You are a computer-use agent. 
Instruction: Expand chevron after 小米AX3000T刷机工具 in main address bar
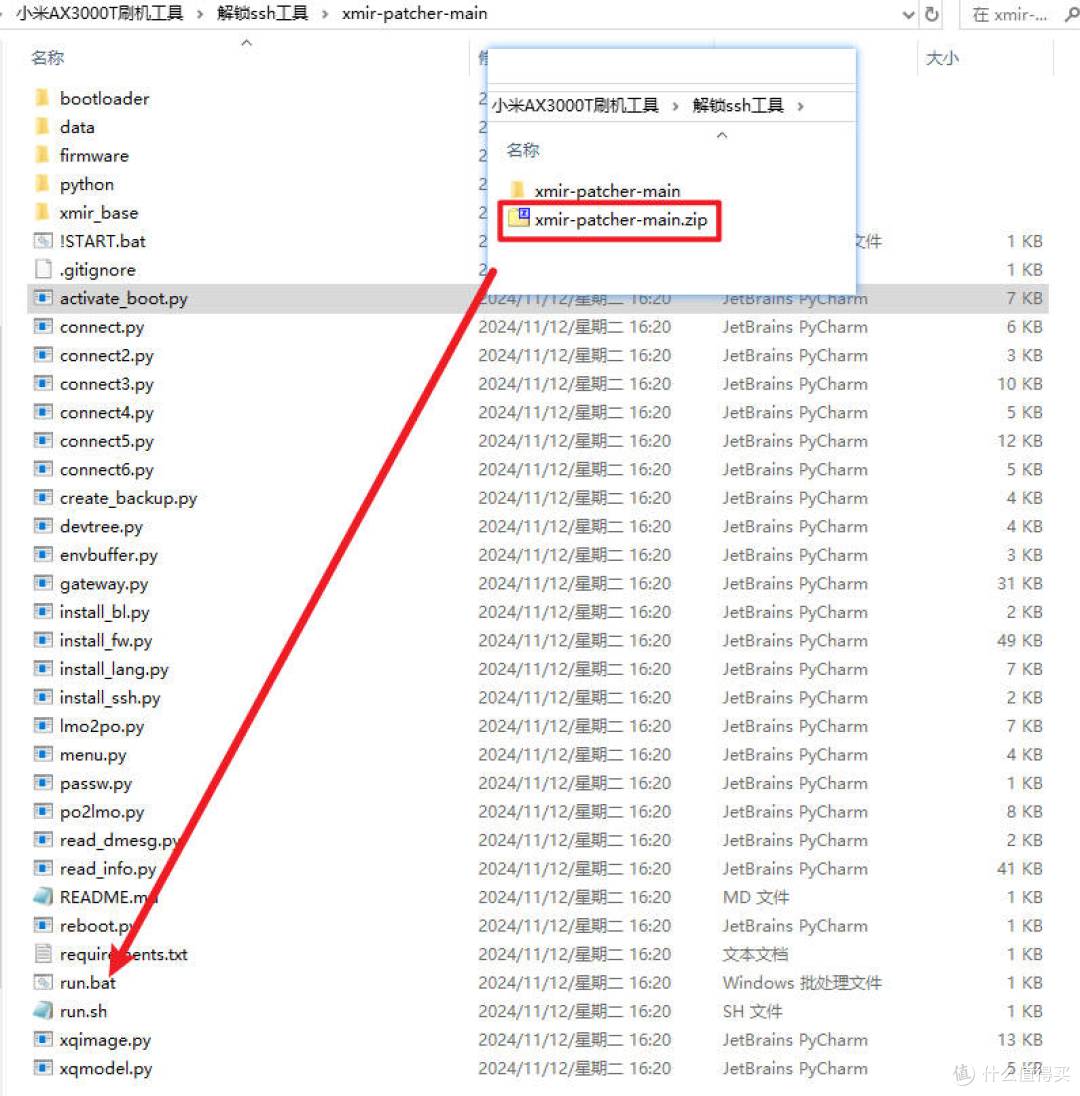click(200, 14)
